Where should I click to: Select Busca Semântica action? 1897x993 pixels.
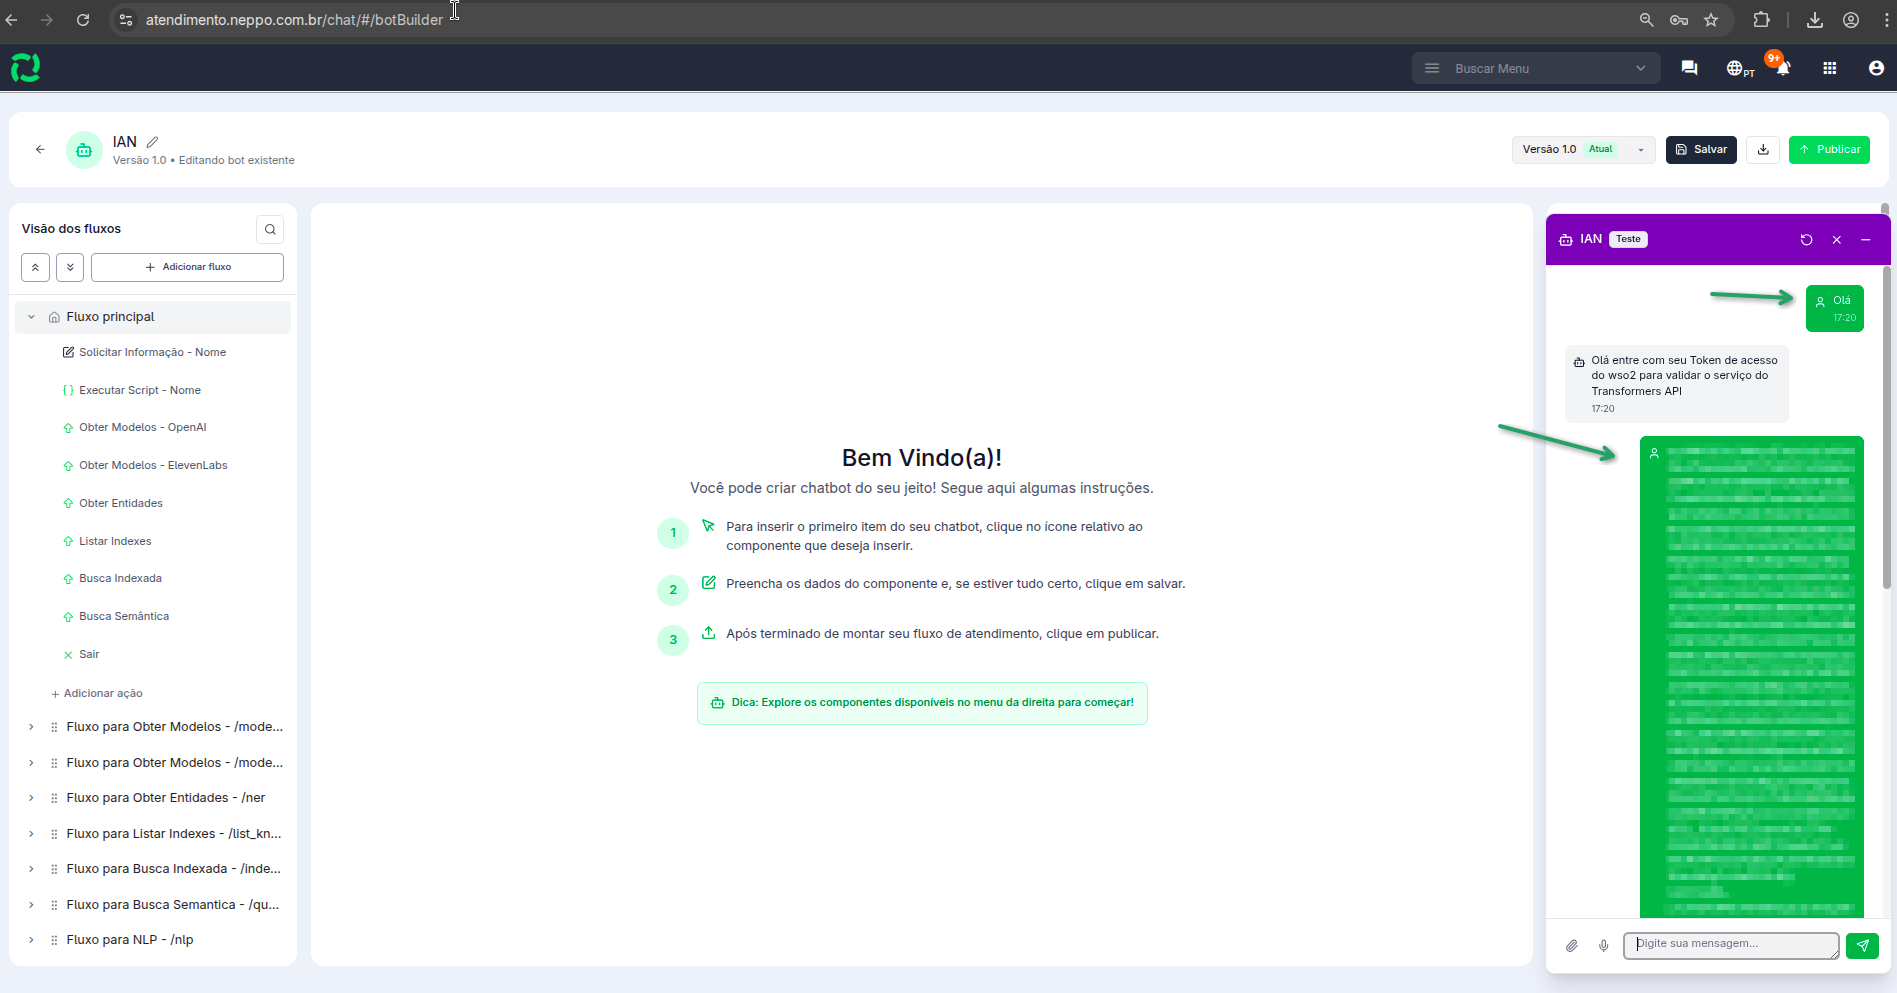pyautogui.click(x=124, y=616)
